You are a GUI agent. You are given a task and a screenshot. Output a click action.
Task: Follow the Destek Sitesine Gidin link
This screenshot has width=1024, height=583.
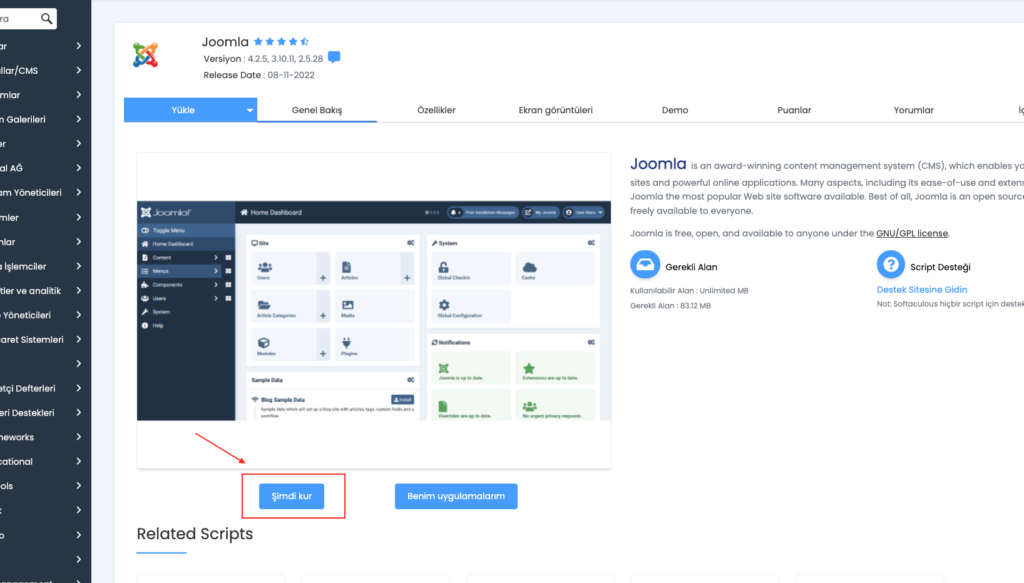coord(921,289)
